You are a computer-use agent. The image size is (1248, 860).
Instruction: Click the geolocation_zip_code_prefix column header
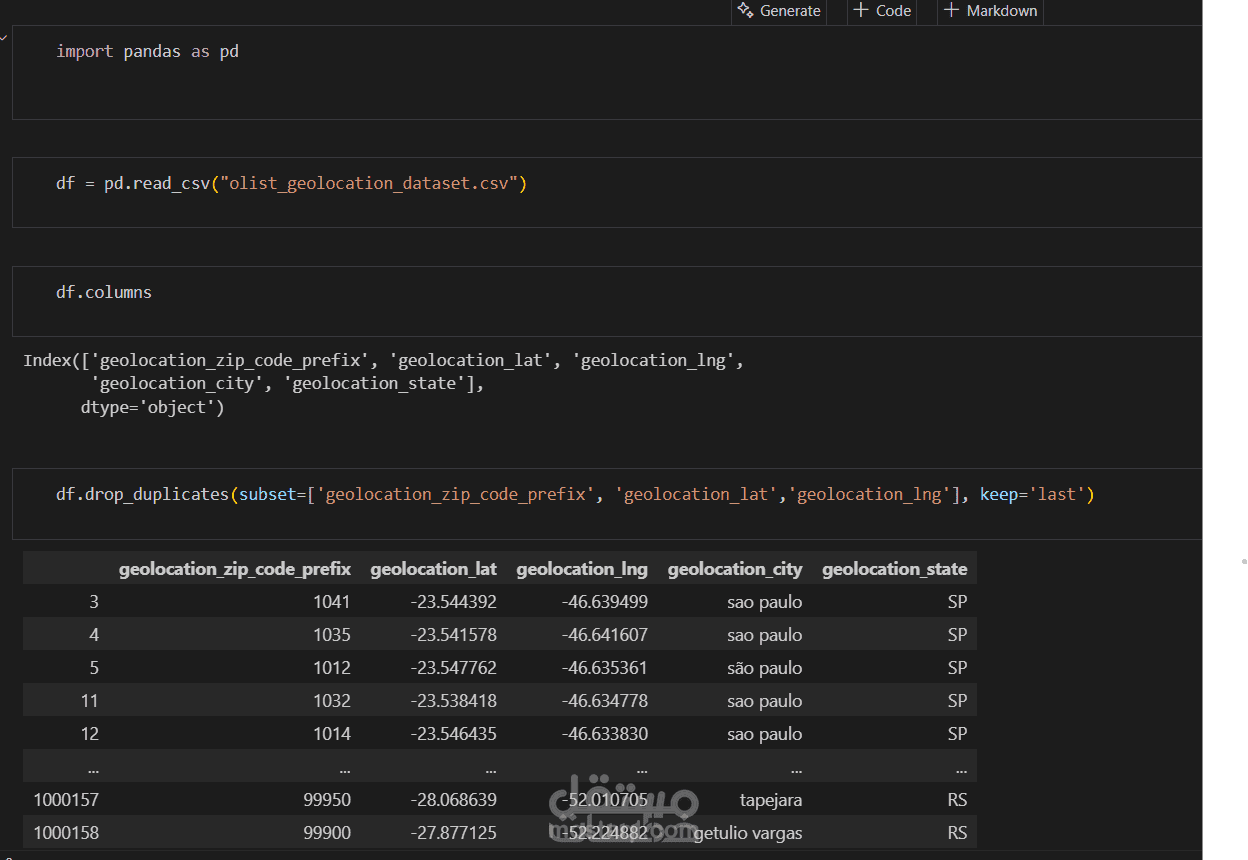234,569
